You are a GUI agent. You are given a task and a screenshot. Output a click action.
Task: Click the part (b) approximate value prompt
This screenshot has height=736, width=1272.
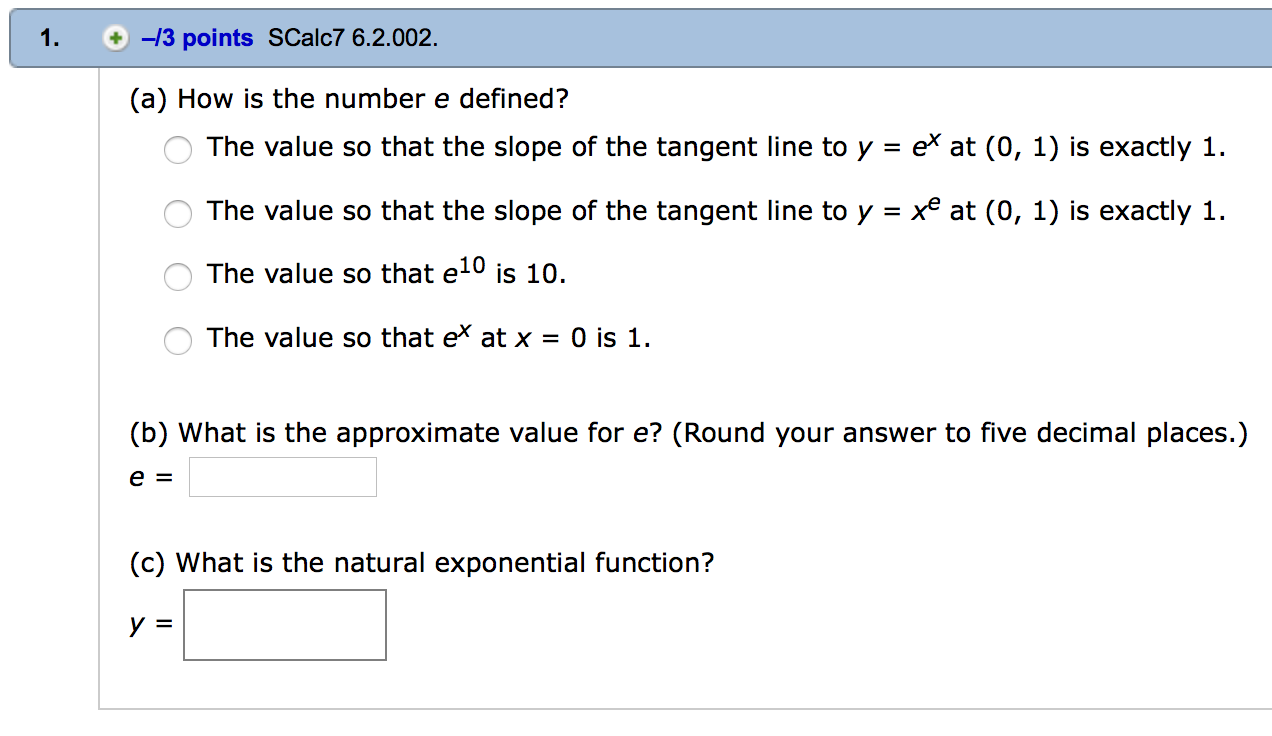tap(688, 433)
